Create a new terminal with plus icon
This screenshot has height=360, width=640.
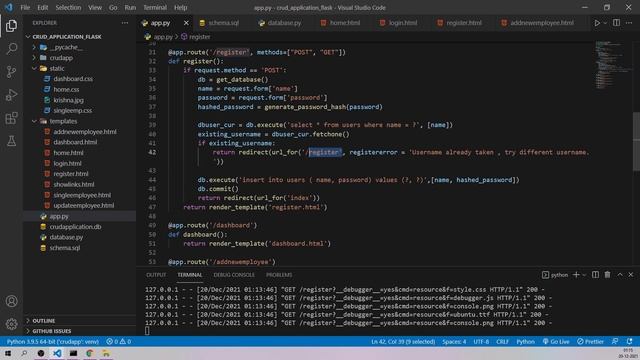[x=576, y=275]
